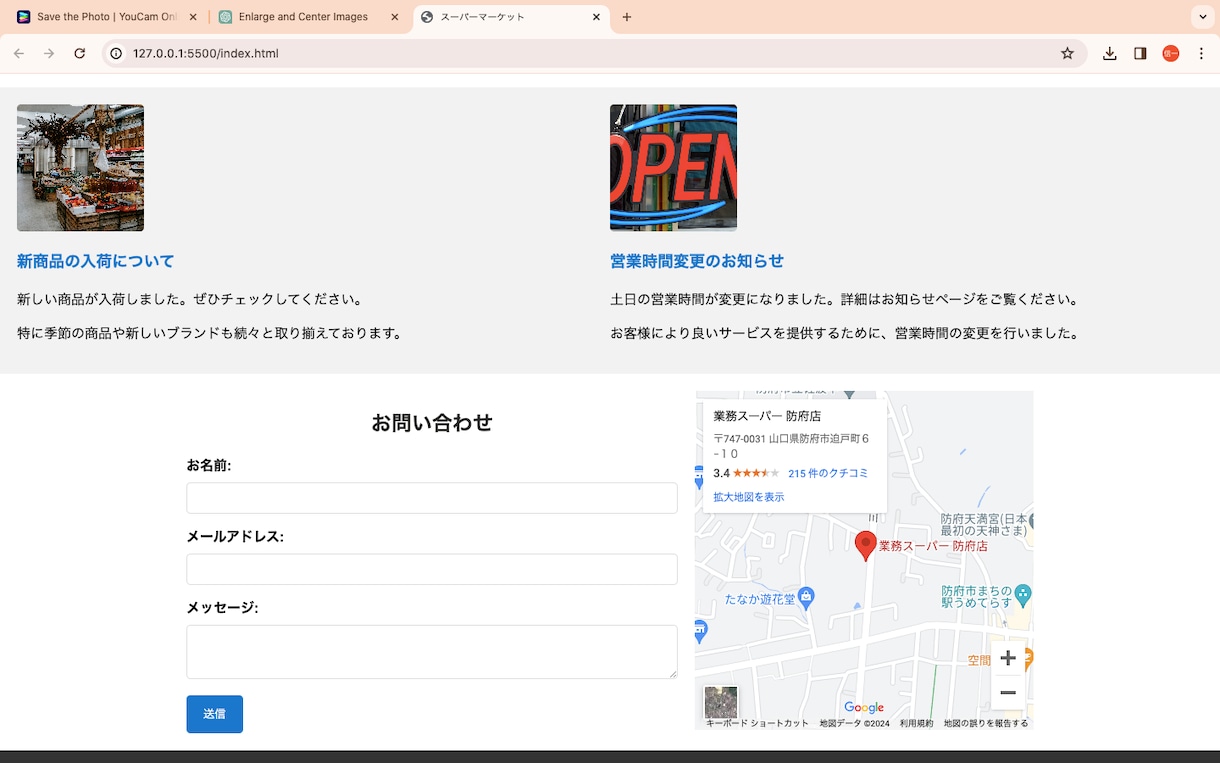The width and height of the screenshot is (1220, 763).
Task: Open 営業時間変更のお知らせ heading link
Action: coord(697,261)
